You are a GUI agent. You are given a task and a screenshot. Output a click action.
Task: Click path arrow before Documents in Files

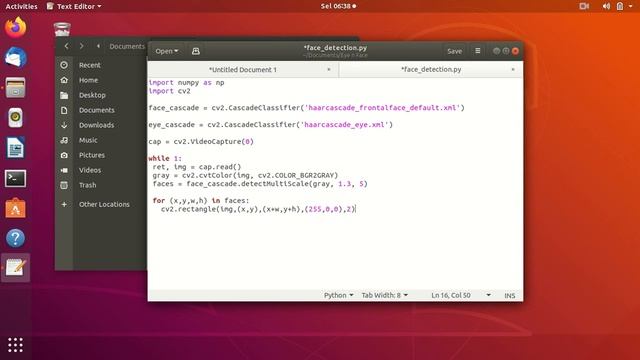98,46
